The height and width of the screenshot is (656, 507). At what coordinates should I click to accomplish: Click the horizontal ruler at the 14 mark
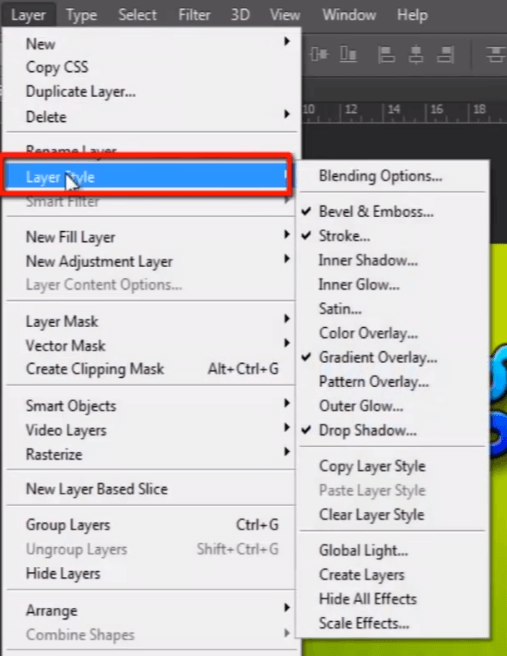point(393,110)
